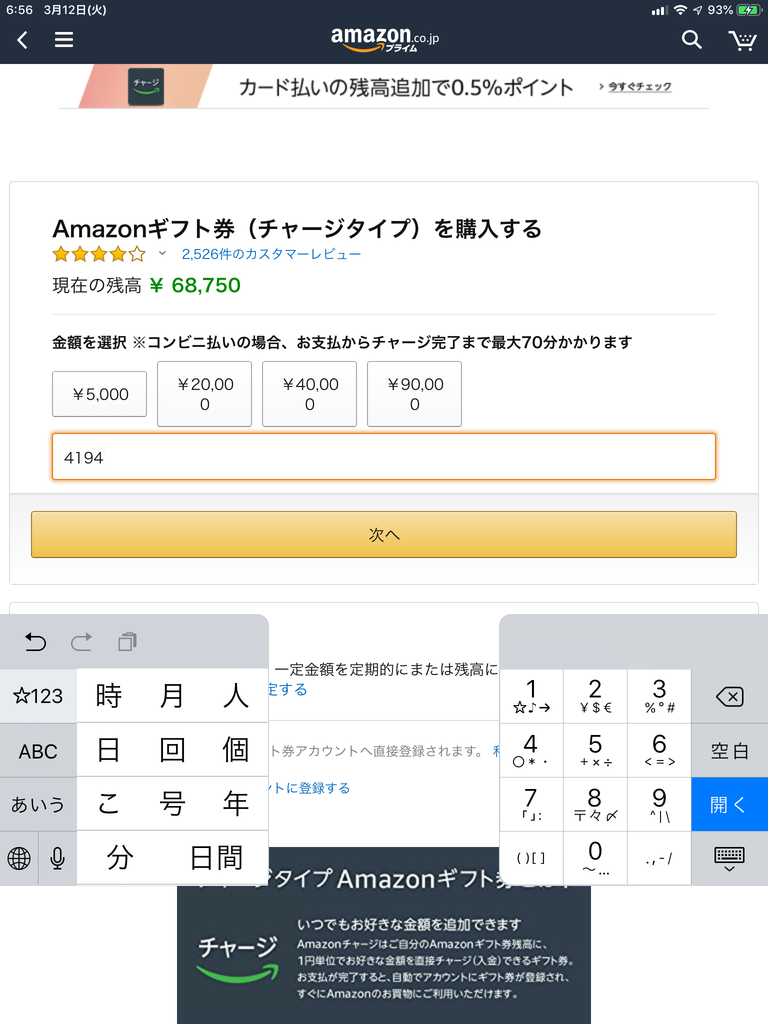Image resolution: width=768 pixels, height=1024 pixels.
Task: Tap the number 3 key
Action: tap(659, 696)
